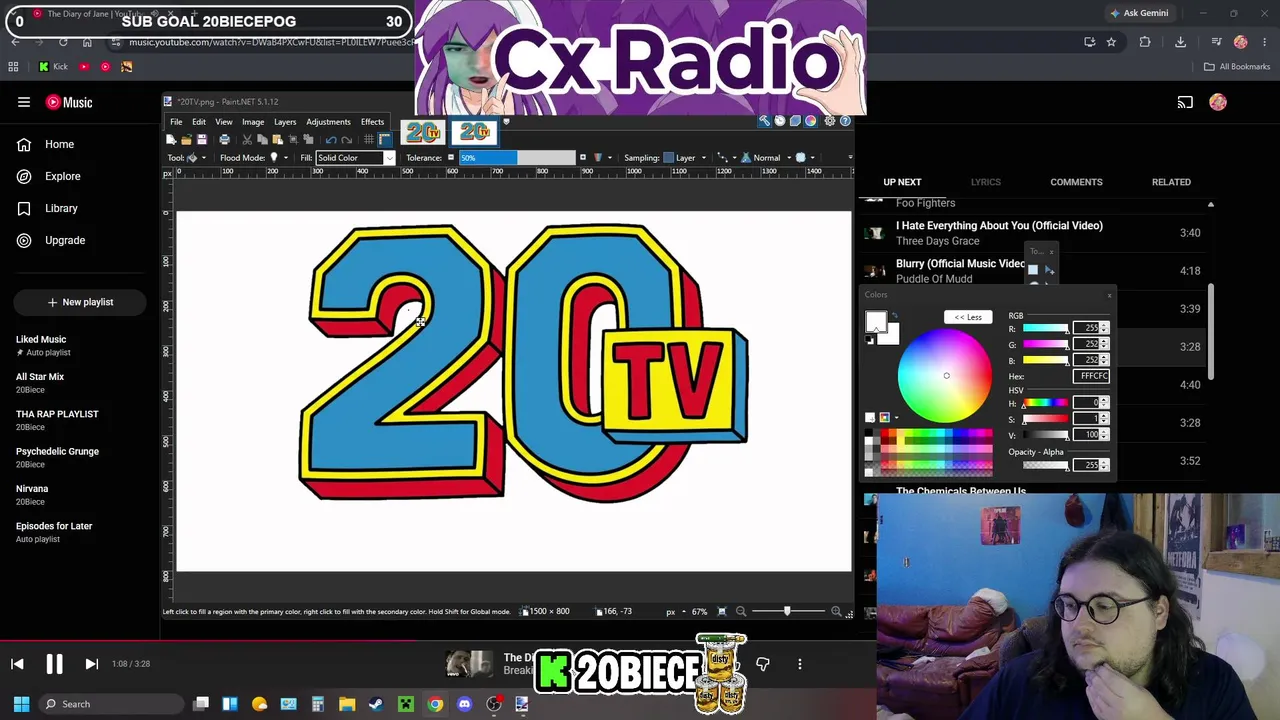1280x720 pixels.
Task: Pause the YouTube Music playback
Action: pos(54,664)
